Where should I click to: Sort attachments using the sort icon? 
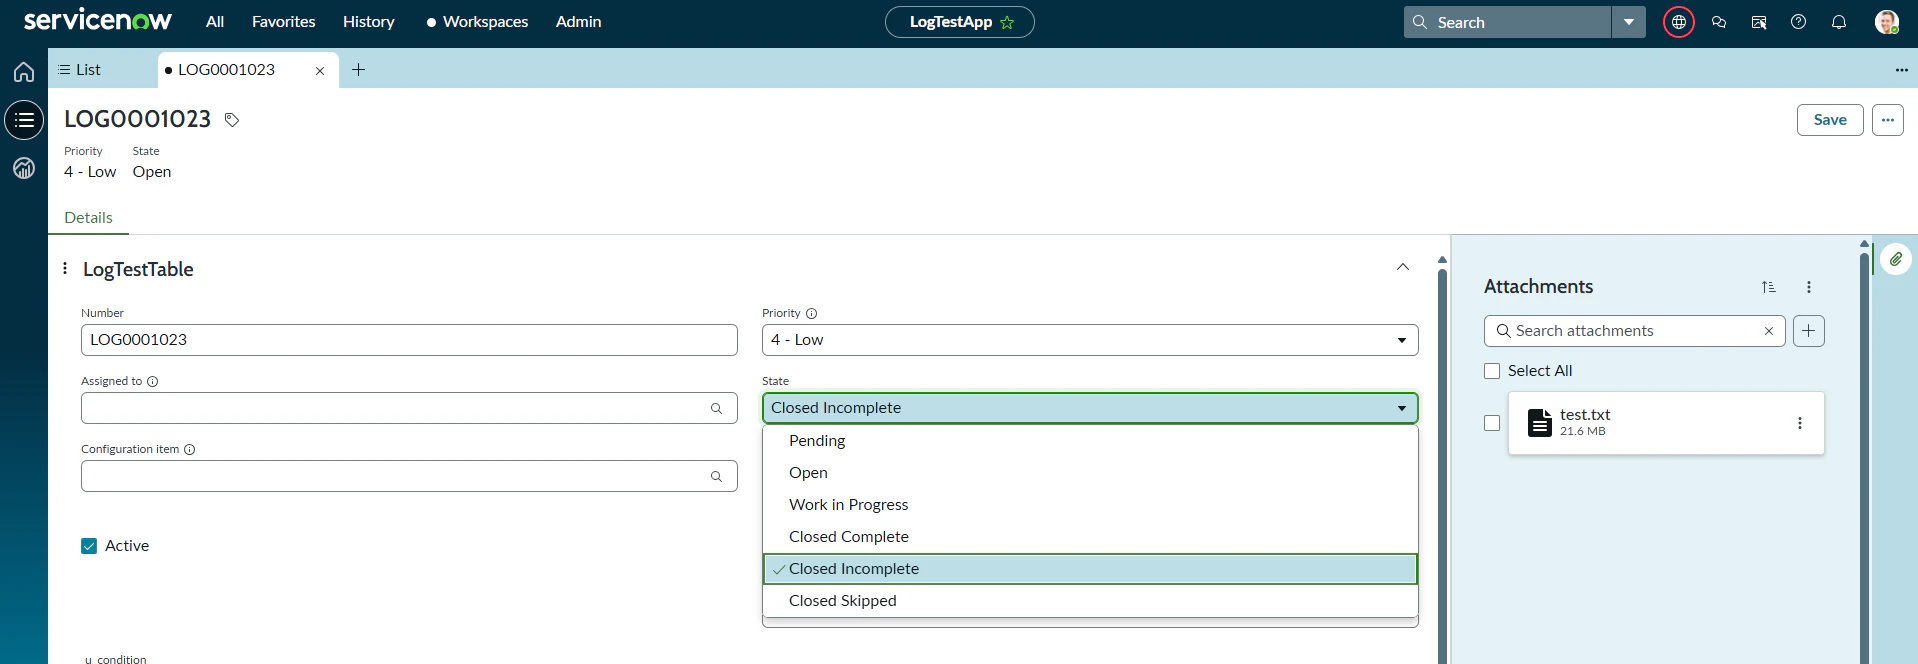point(1768,287)
